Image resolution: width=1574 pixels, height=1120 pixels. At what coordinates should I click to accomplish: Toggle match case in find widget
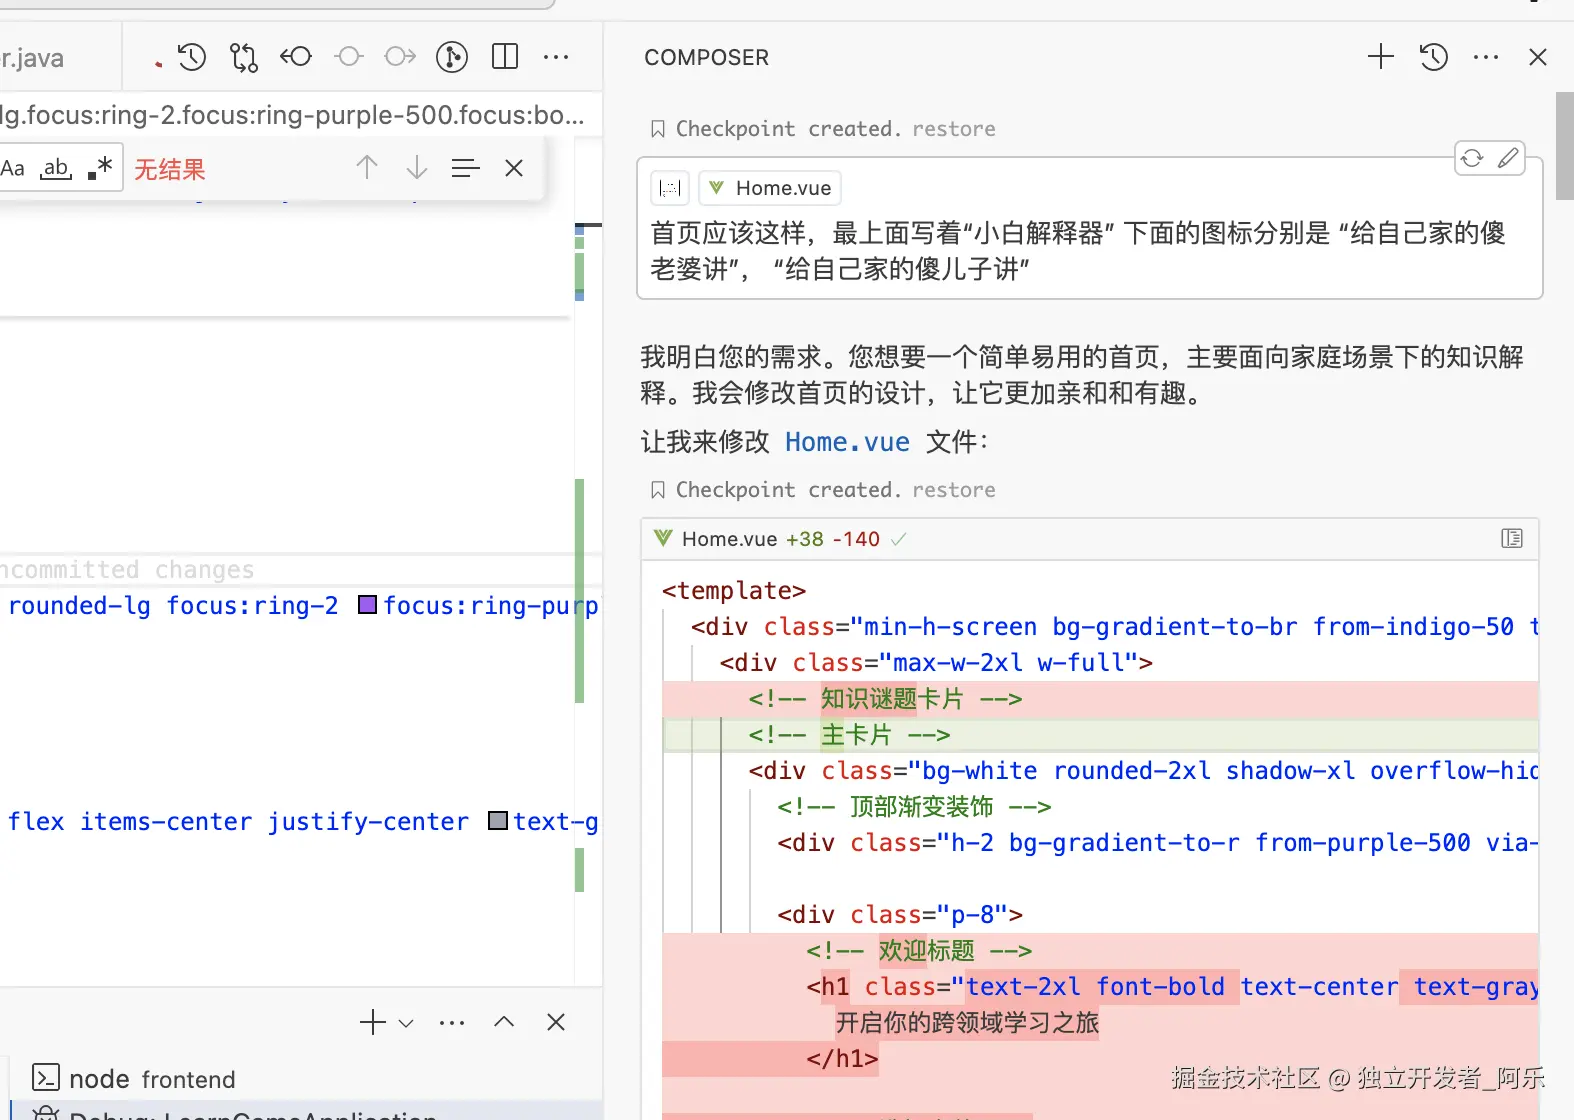click(13, 168)
